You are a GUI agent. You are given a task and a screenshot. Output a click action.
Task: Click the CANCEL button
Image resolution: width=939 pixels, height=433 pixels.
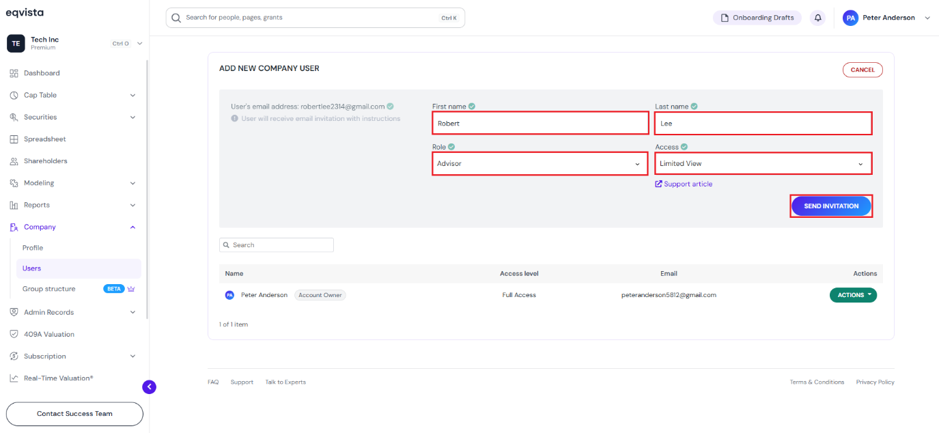[x=862, y=70]
